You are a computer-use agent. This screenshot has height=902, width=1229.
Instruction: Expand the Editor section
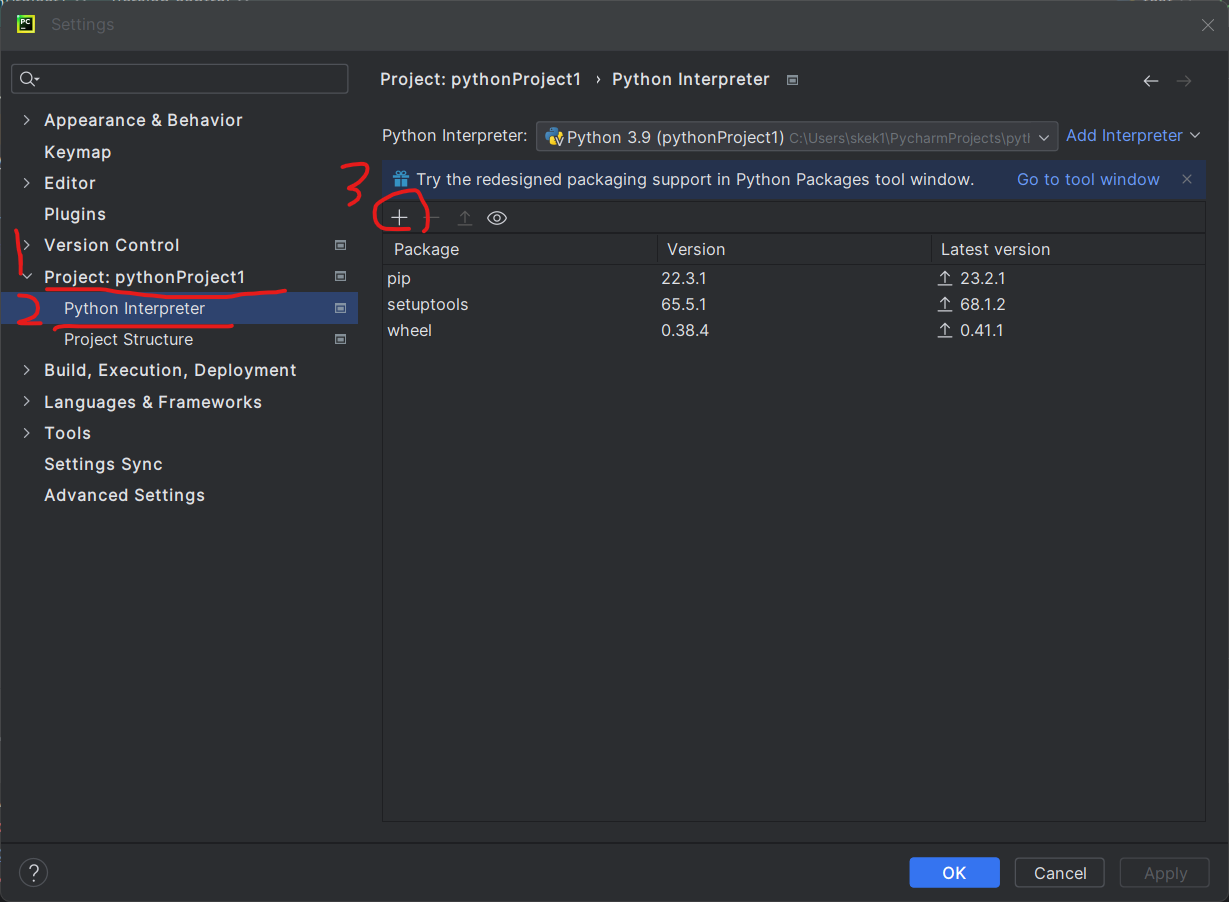(x=26, y=183)
